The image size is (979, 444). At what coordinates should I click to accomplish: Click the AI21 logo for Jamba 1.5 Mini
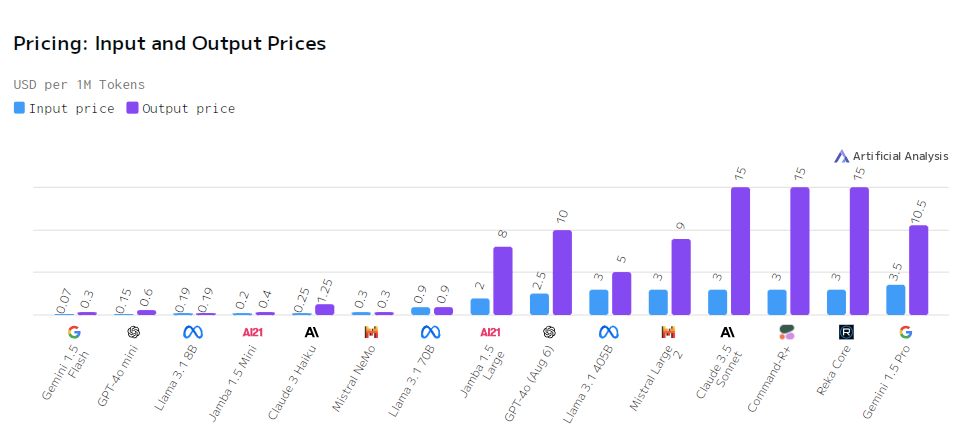(x=252, y=332)
